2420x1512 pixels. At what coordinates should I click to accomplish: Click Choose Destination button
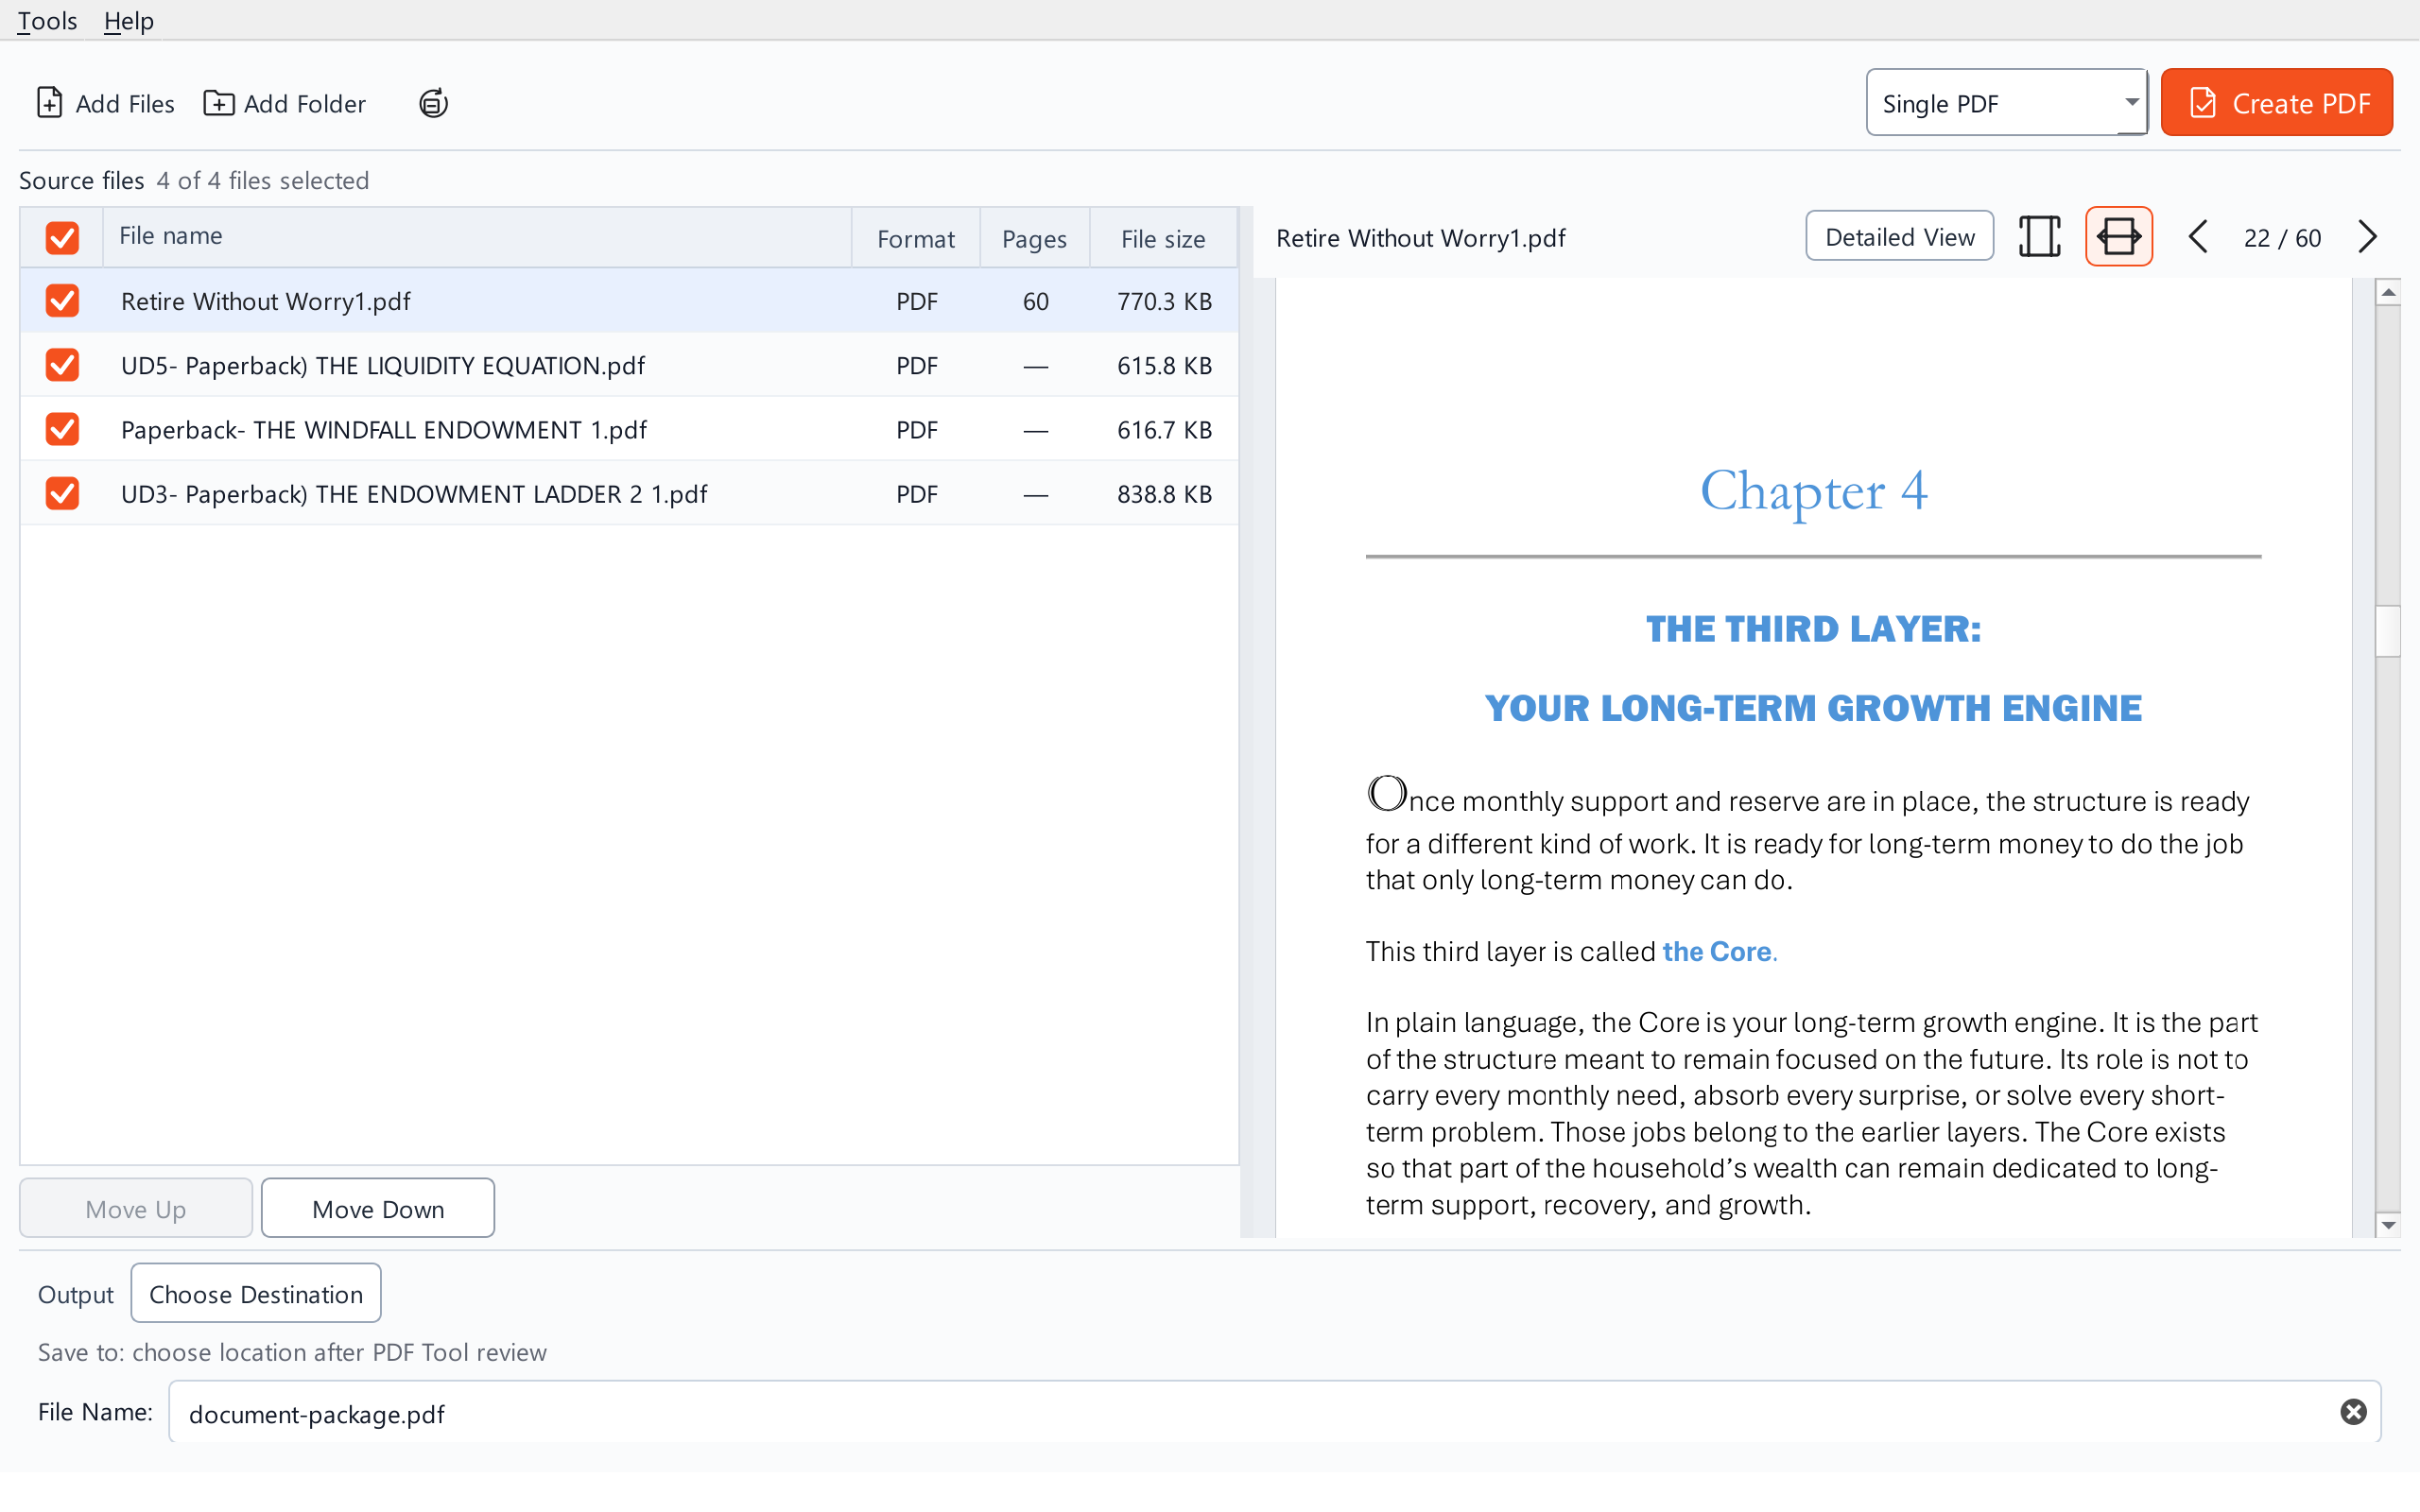255,1293
